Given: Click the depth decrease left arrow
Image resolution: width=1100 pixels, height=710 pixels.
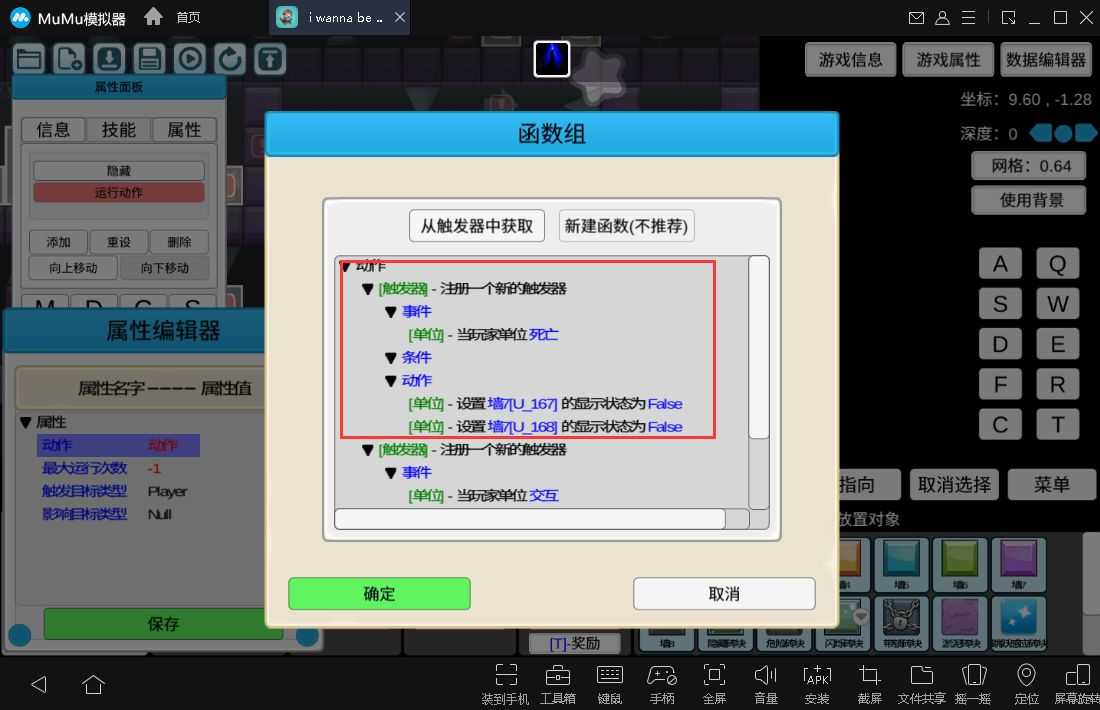Looking at the screenshot, I should pyautogui.click(x=1041, y=133).
